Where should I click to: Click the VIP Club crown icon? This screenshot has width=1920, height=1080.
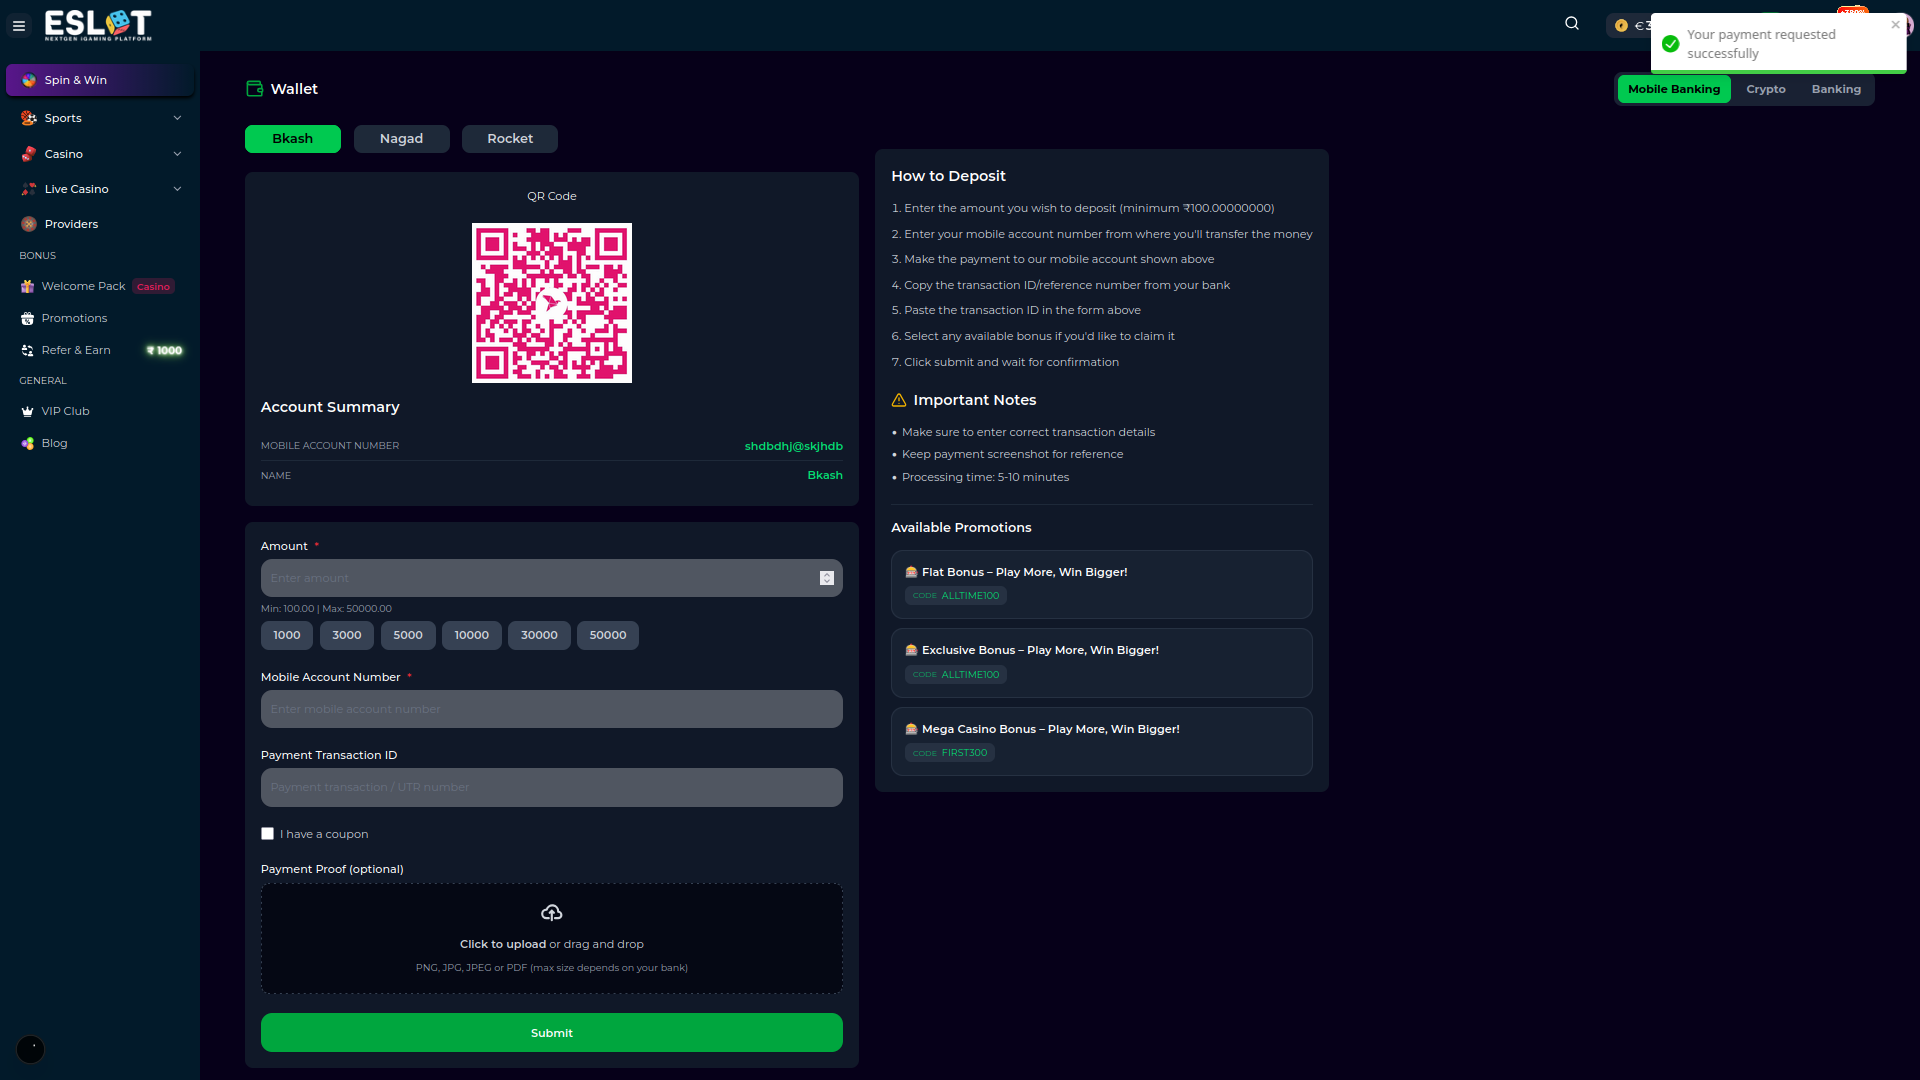tap(28, 412)
